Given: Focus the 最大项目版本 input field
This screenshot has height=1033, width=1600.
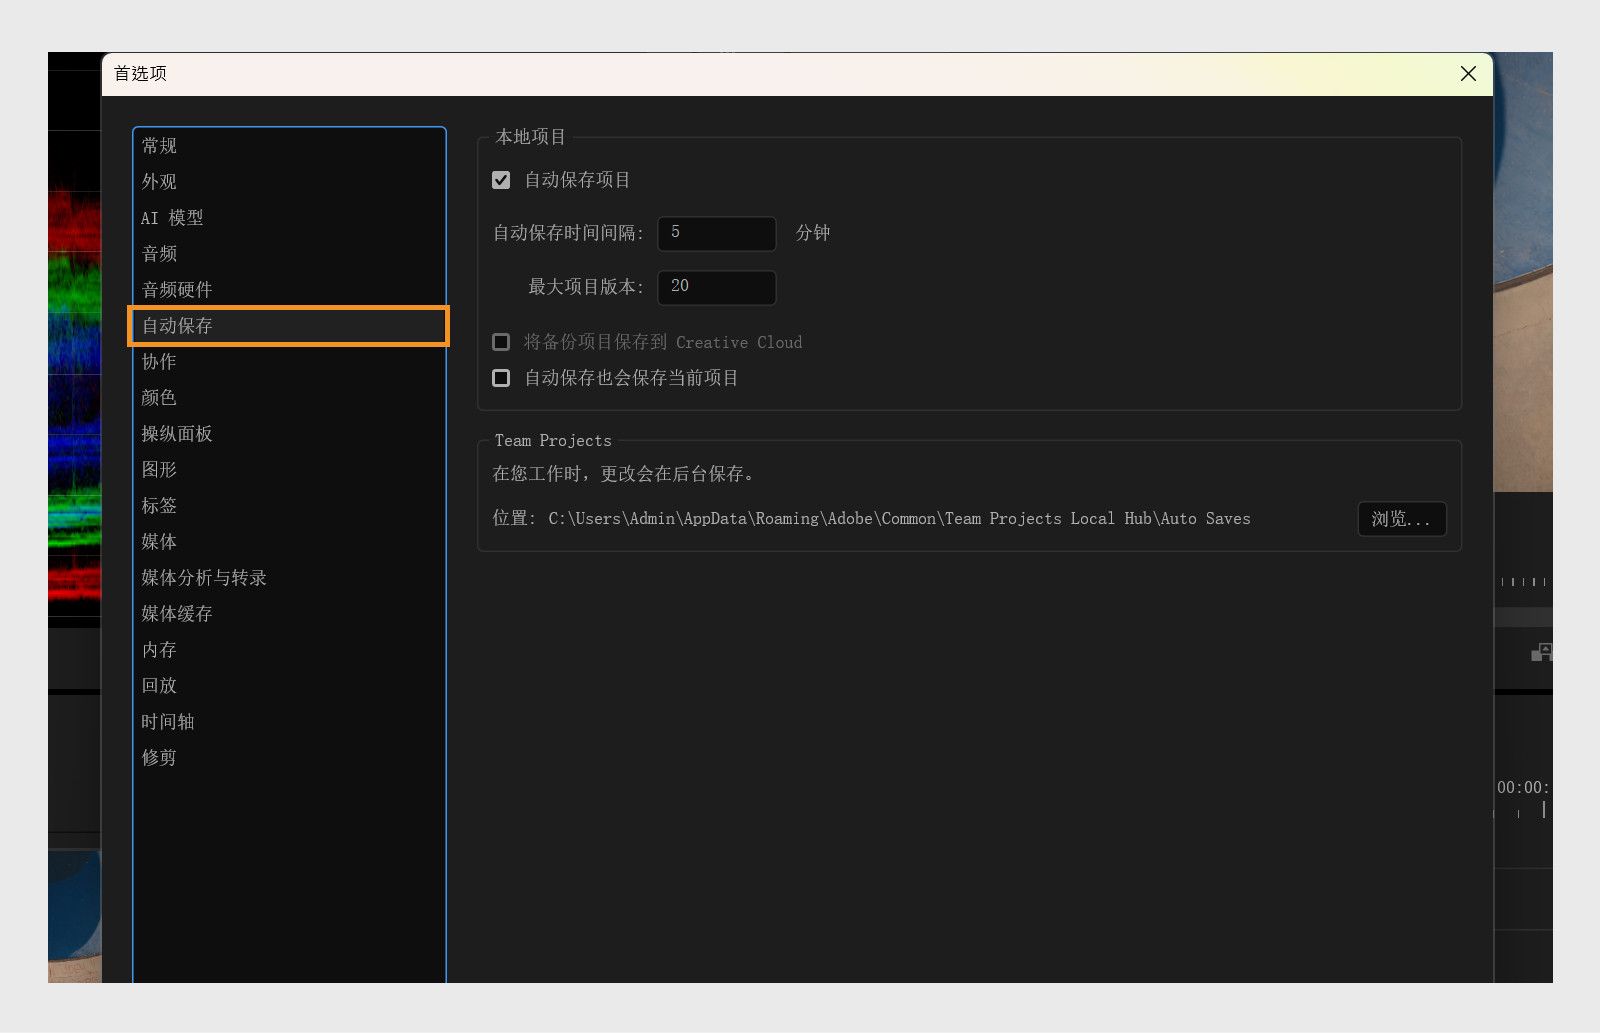Looking at the screenshot, I should tap(717, 287).
